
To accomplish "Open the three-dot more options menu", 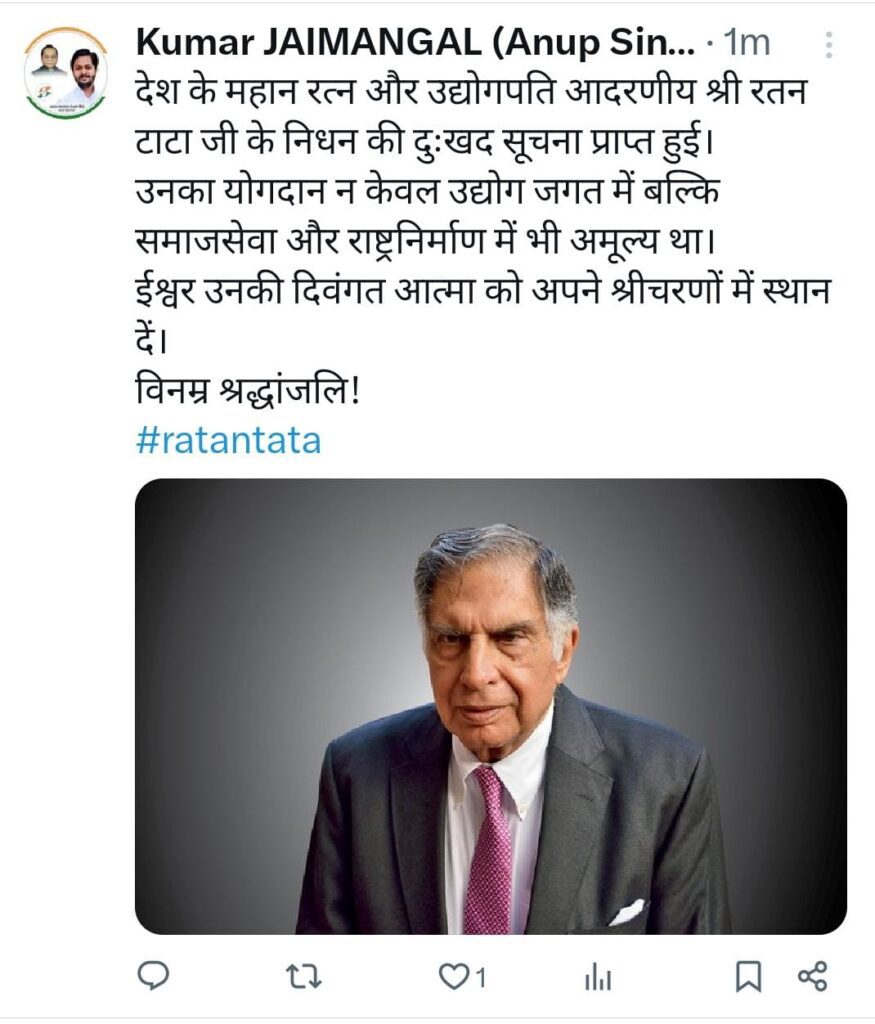I will point(828,44).
